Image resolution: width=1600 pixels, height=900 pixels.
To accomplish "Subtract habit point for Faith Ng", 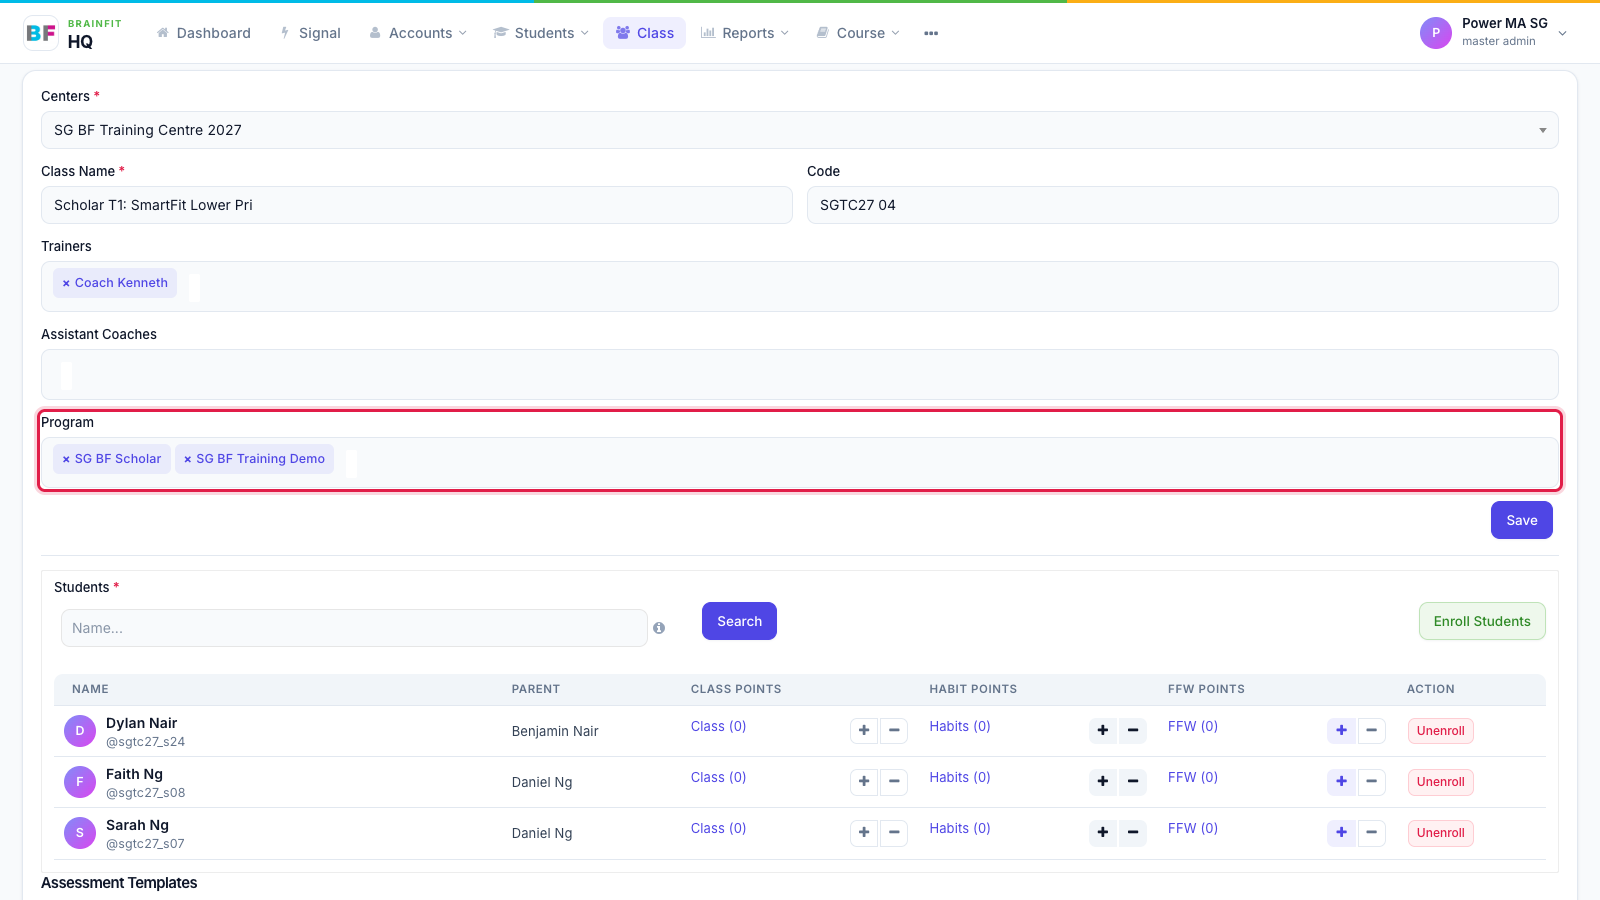I will click(1133, 781).
